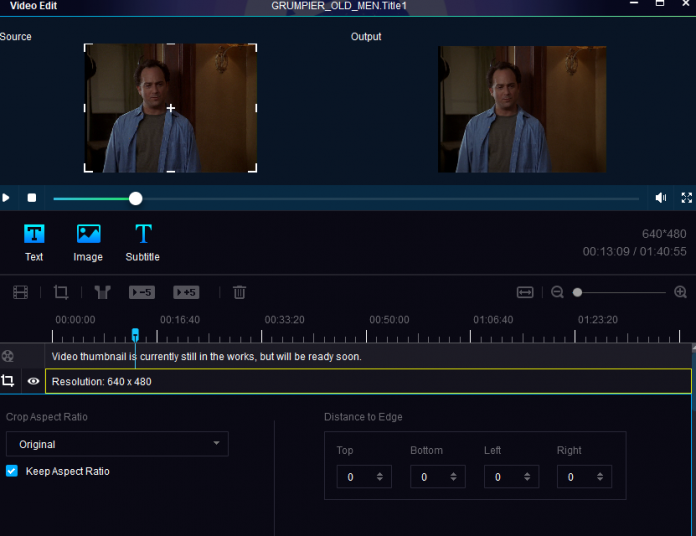Click the blue timeline playhead marker
The image size is (696, 536).
[135, 335]
